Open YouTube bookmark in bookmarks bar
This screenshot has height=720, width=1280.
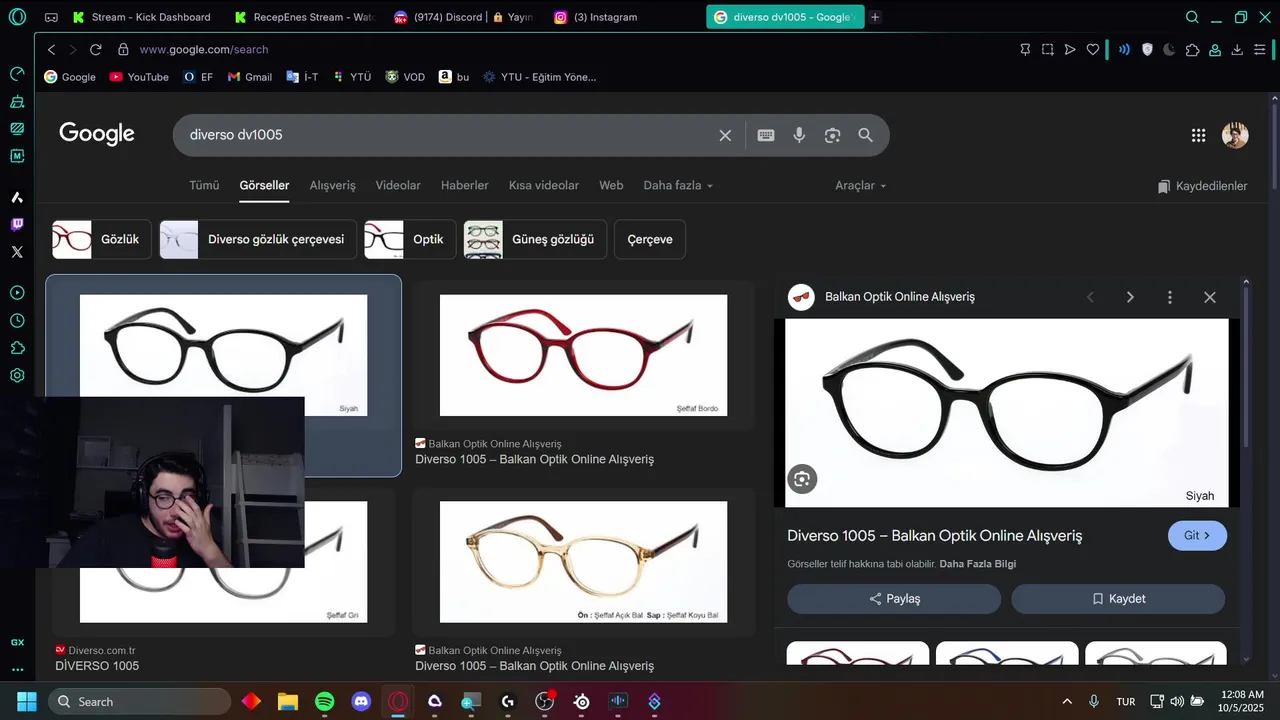[139, 77]
